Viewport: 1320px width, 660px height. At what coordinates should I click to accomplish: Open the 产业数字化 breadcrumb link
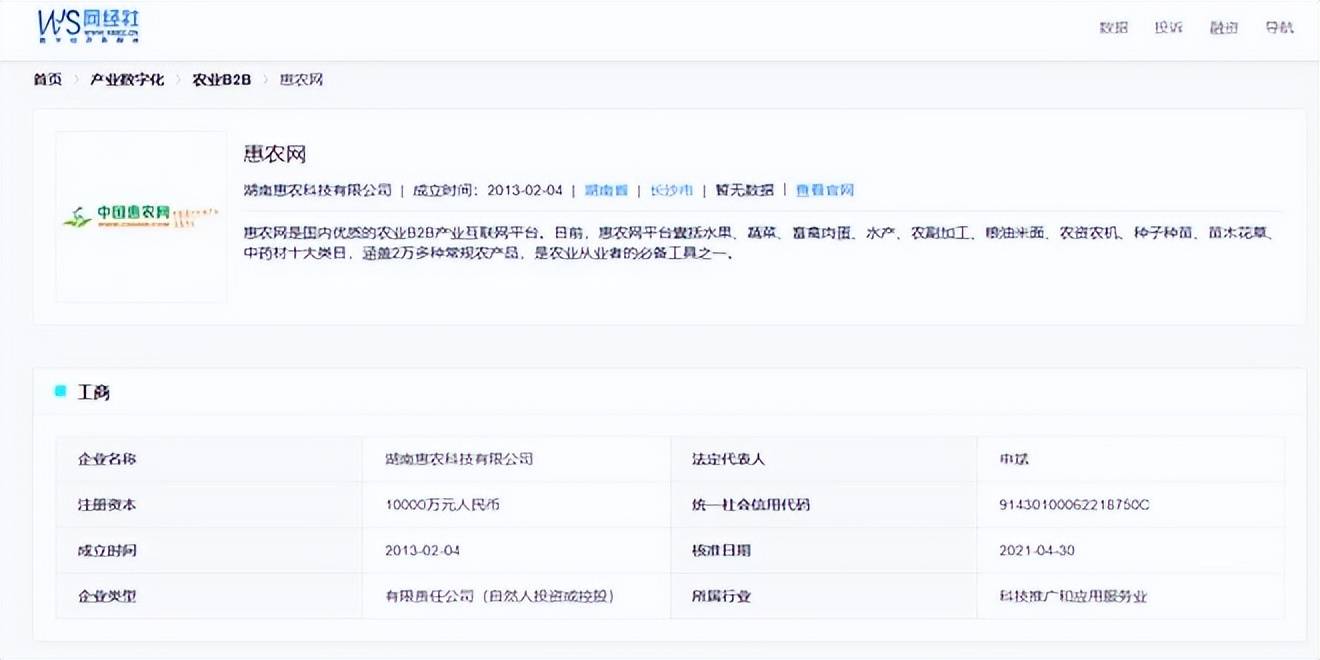[x=127, y=80]
